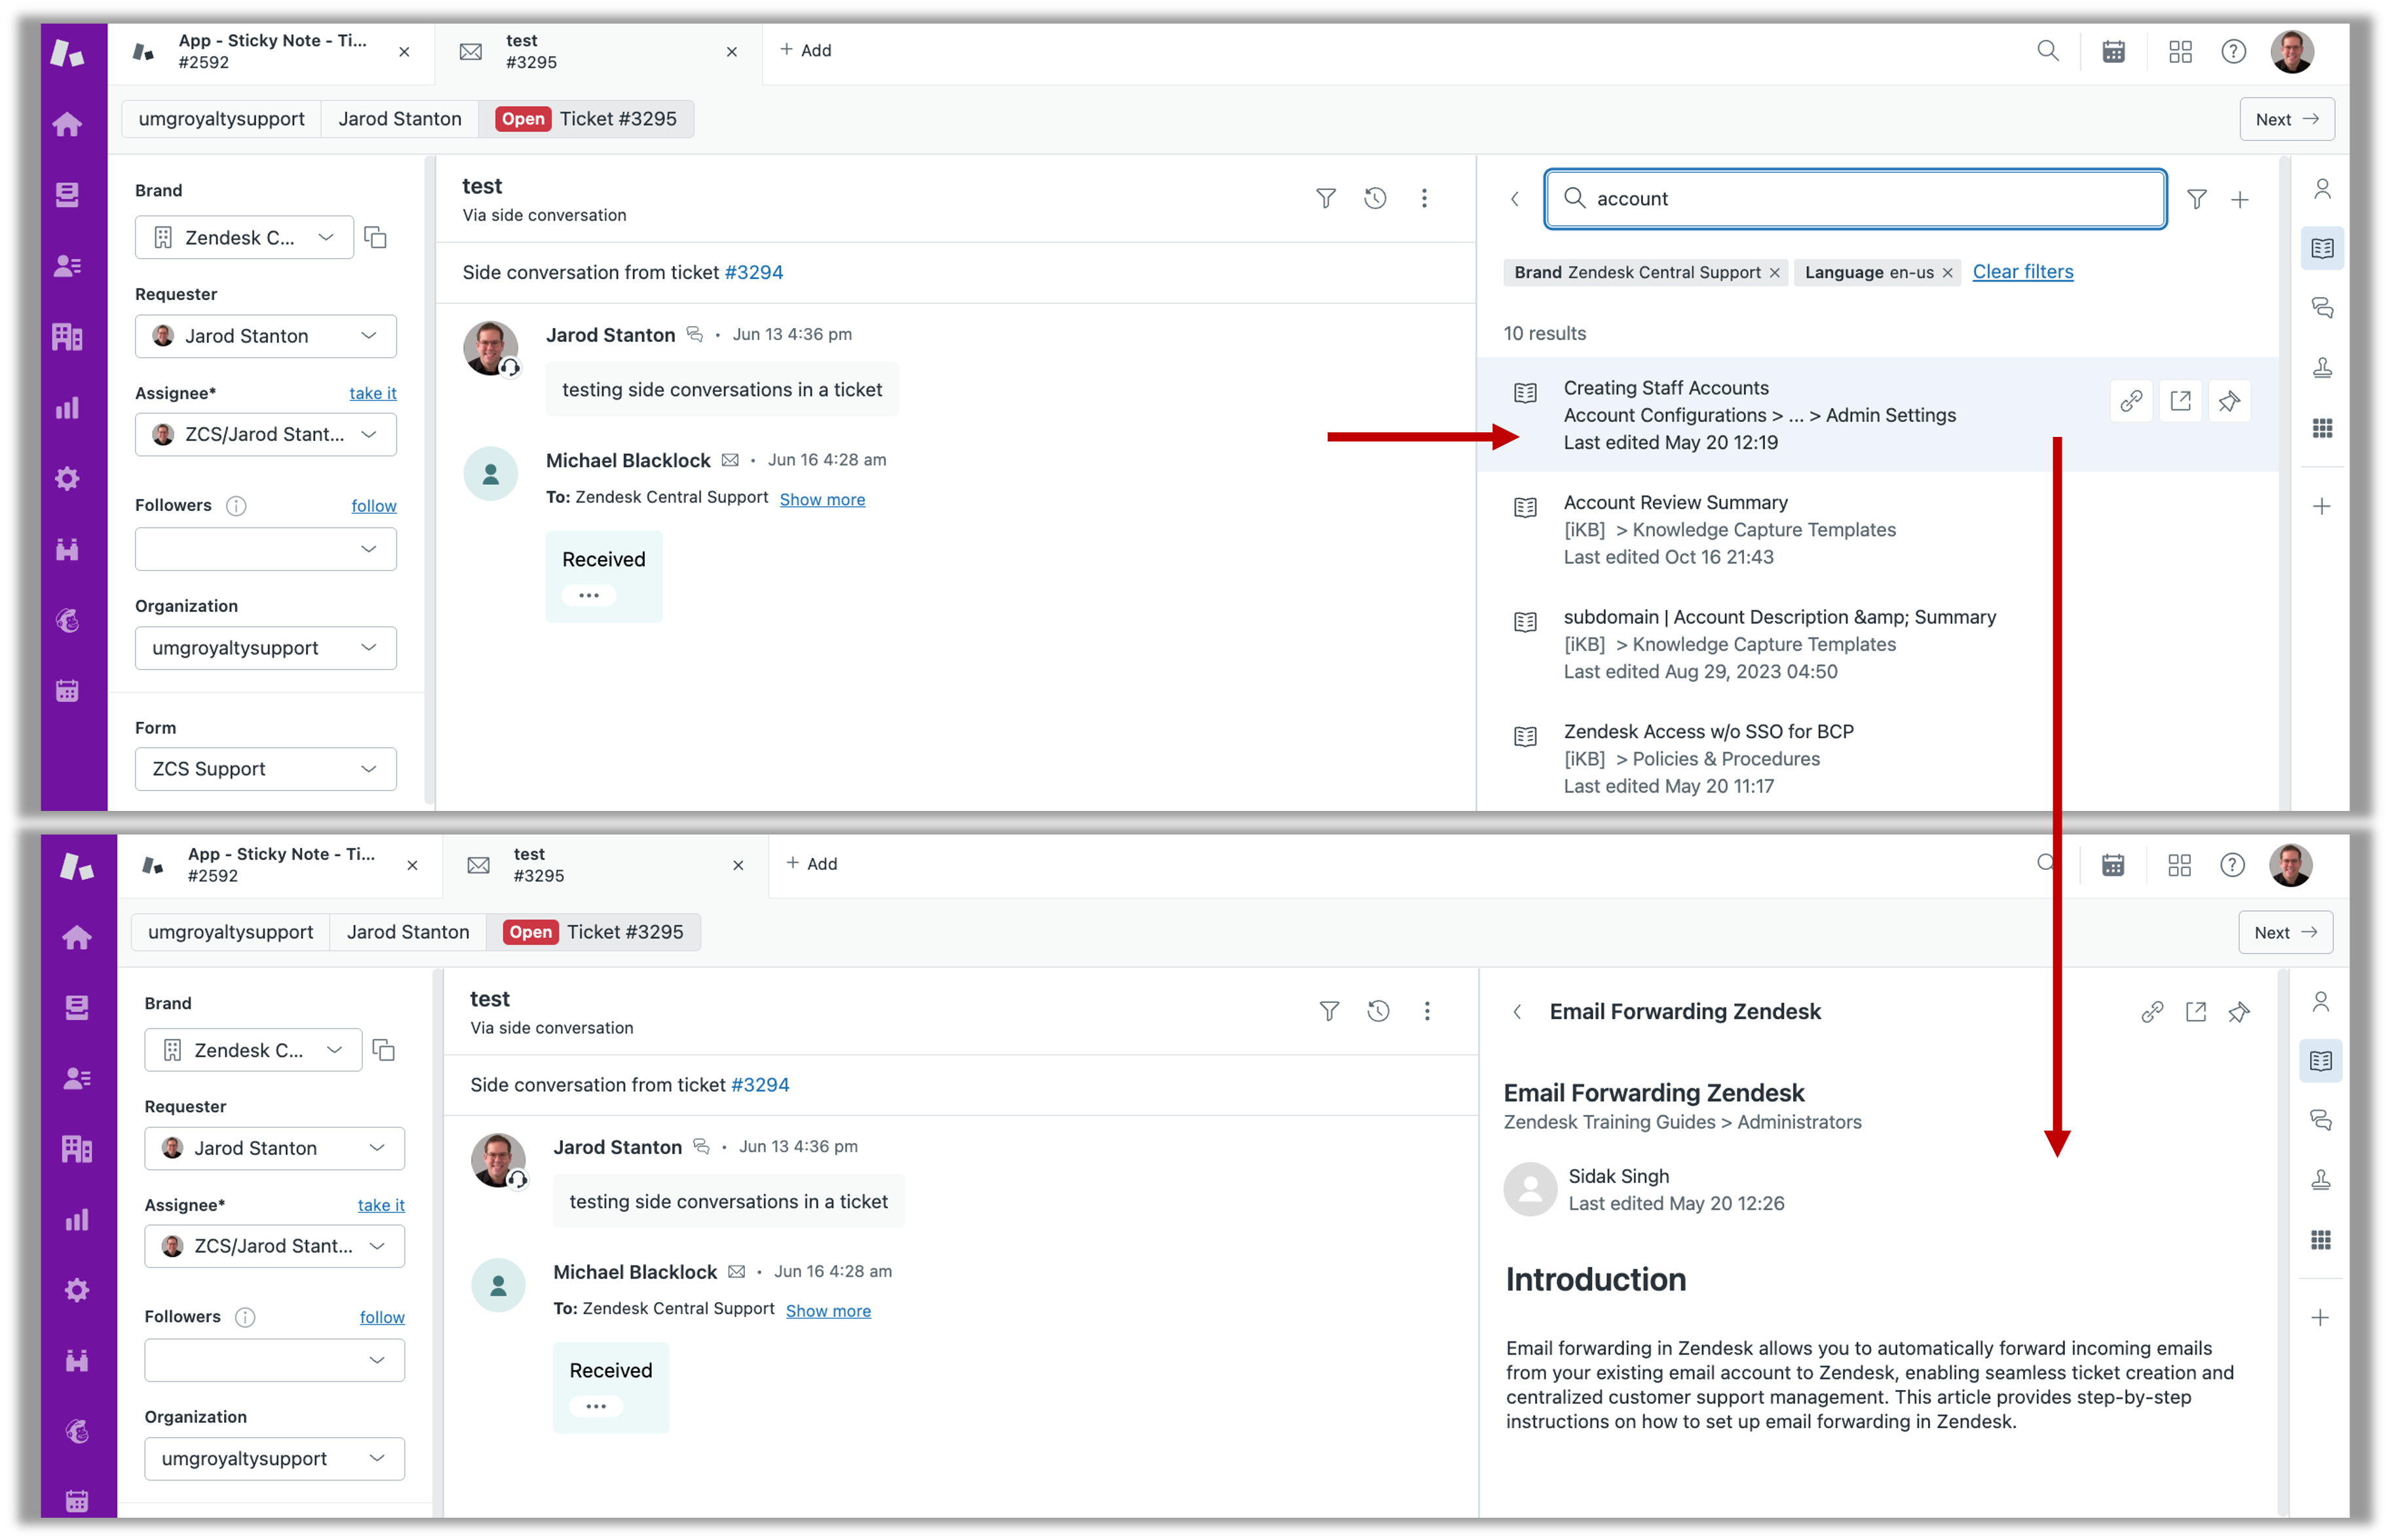Open the Followers dropdown in the upper screenshot
The width and height of the screenshot is (2390, 1540).
click(266, 549)
